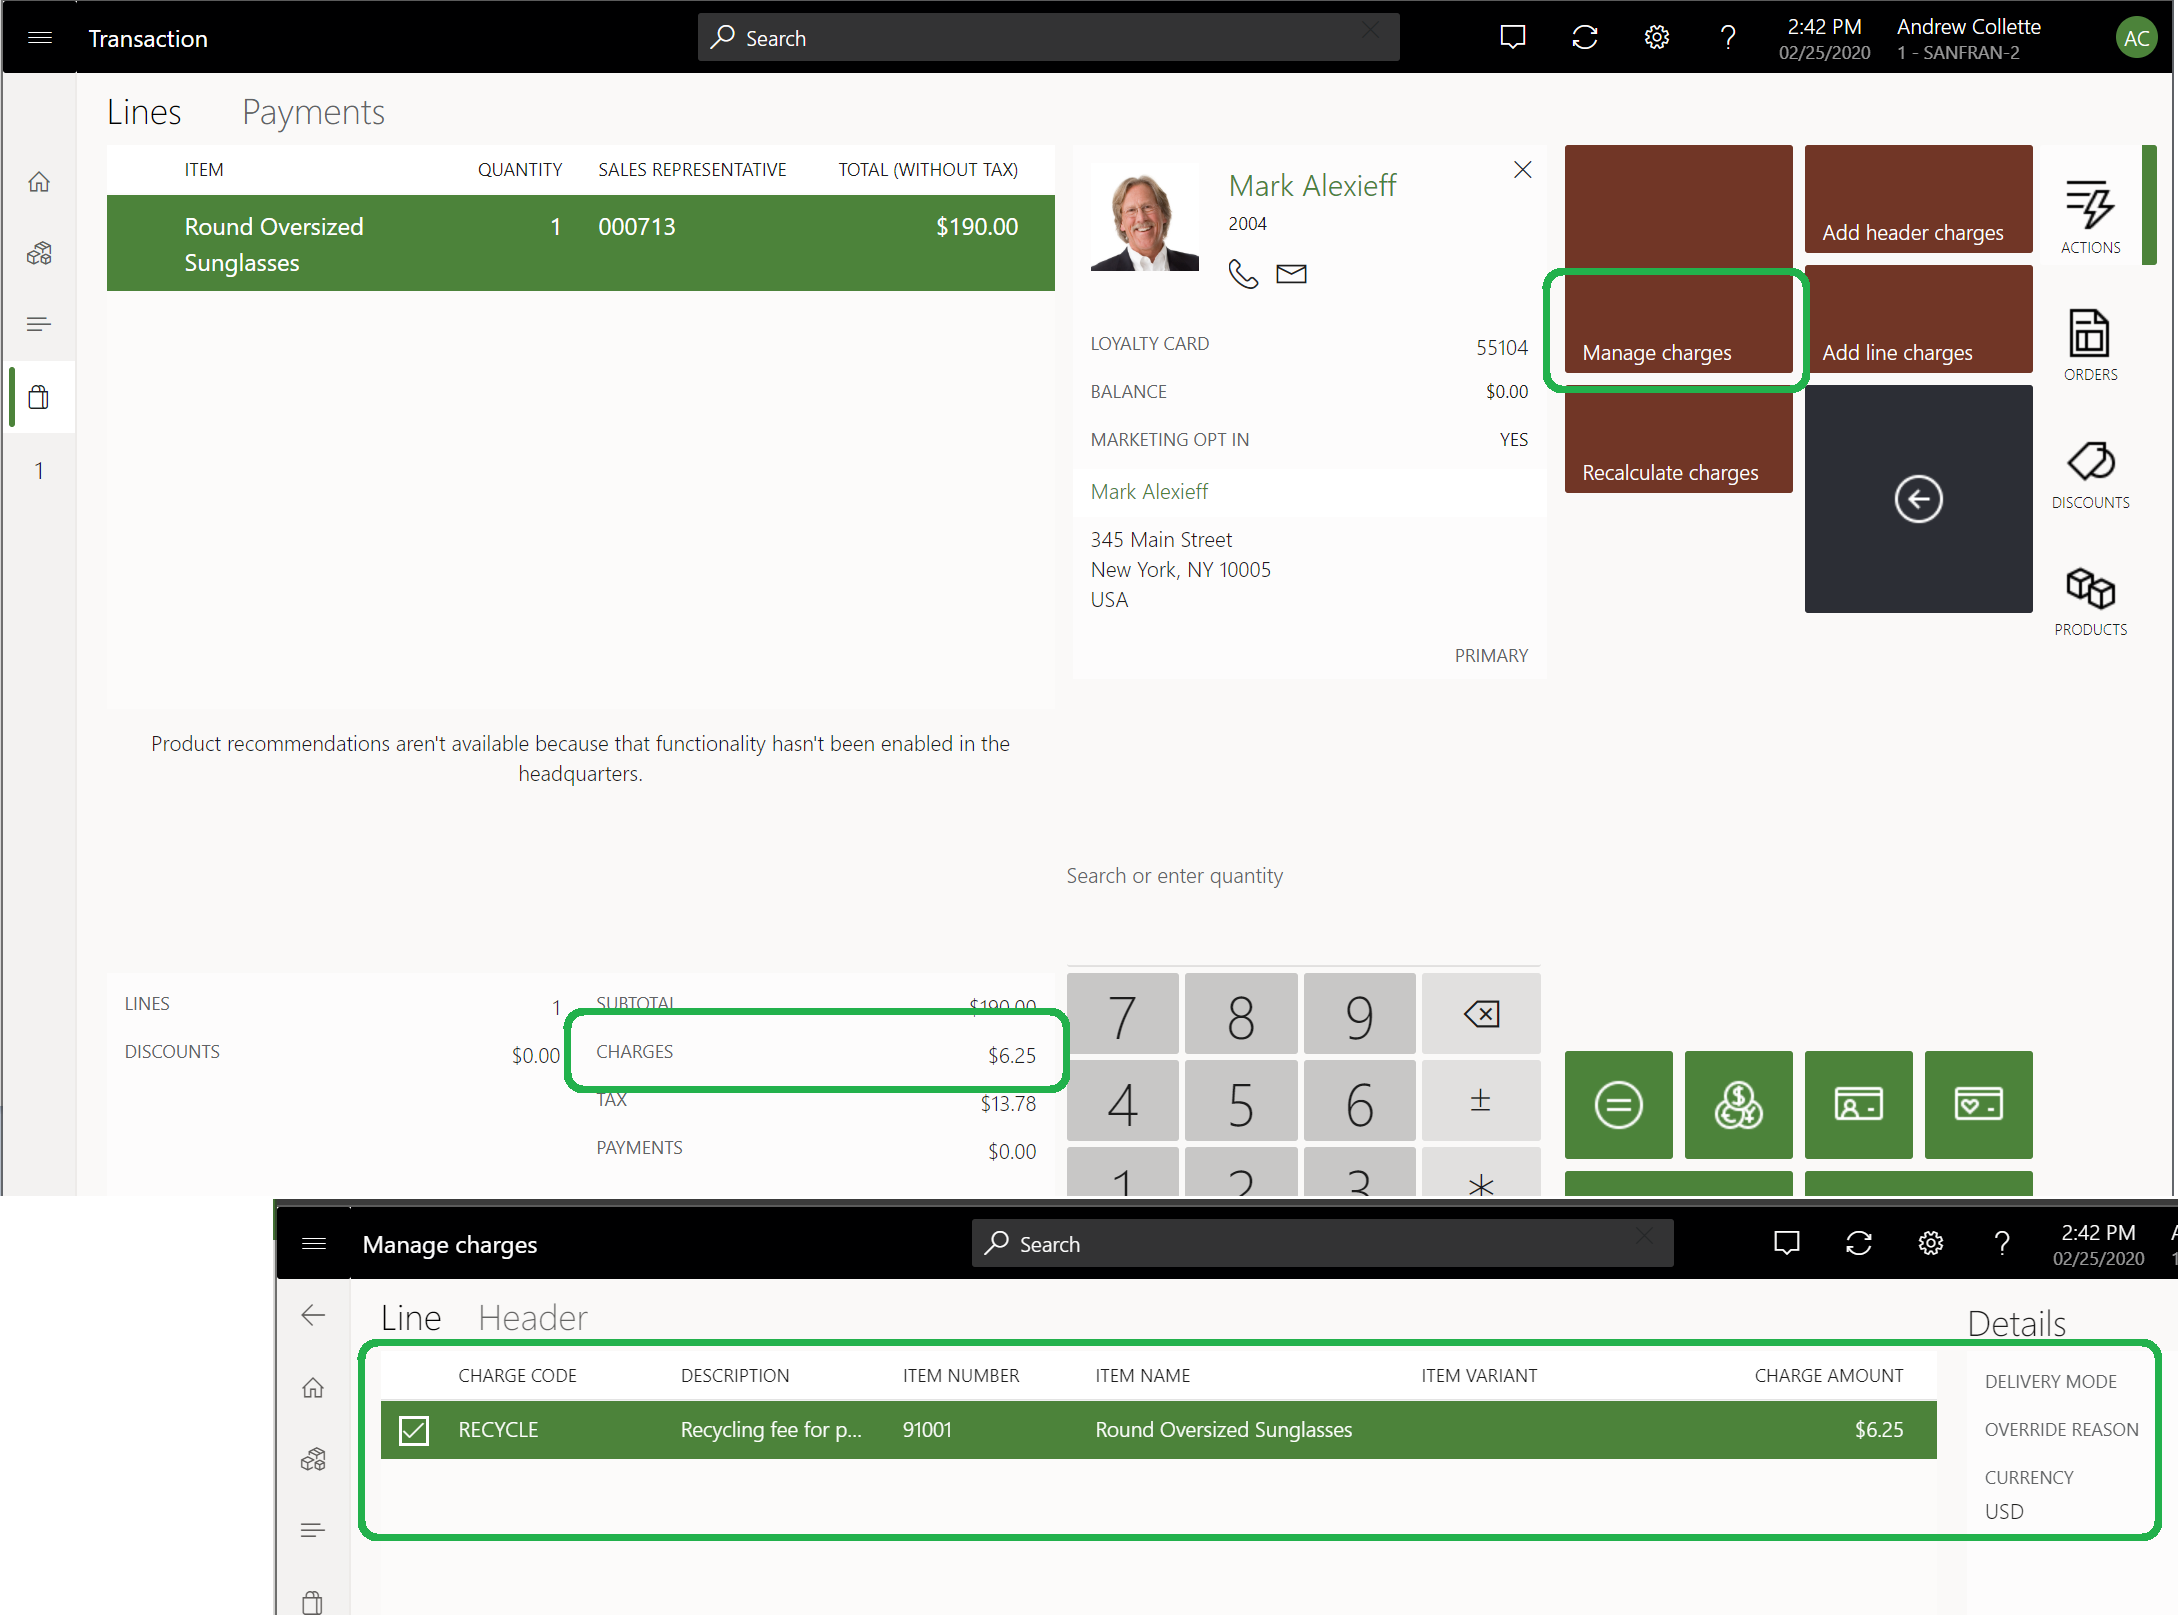Click the customer loyalty card icon
Viewport: 2178px width, 1617px height.
point(1974,1104)
